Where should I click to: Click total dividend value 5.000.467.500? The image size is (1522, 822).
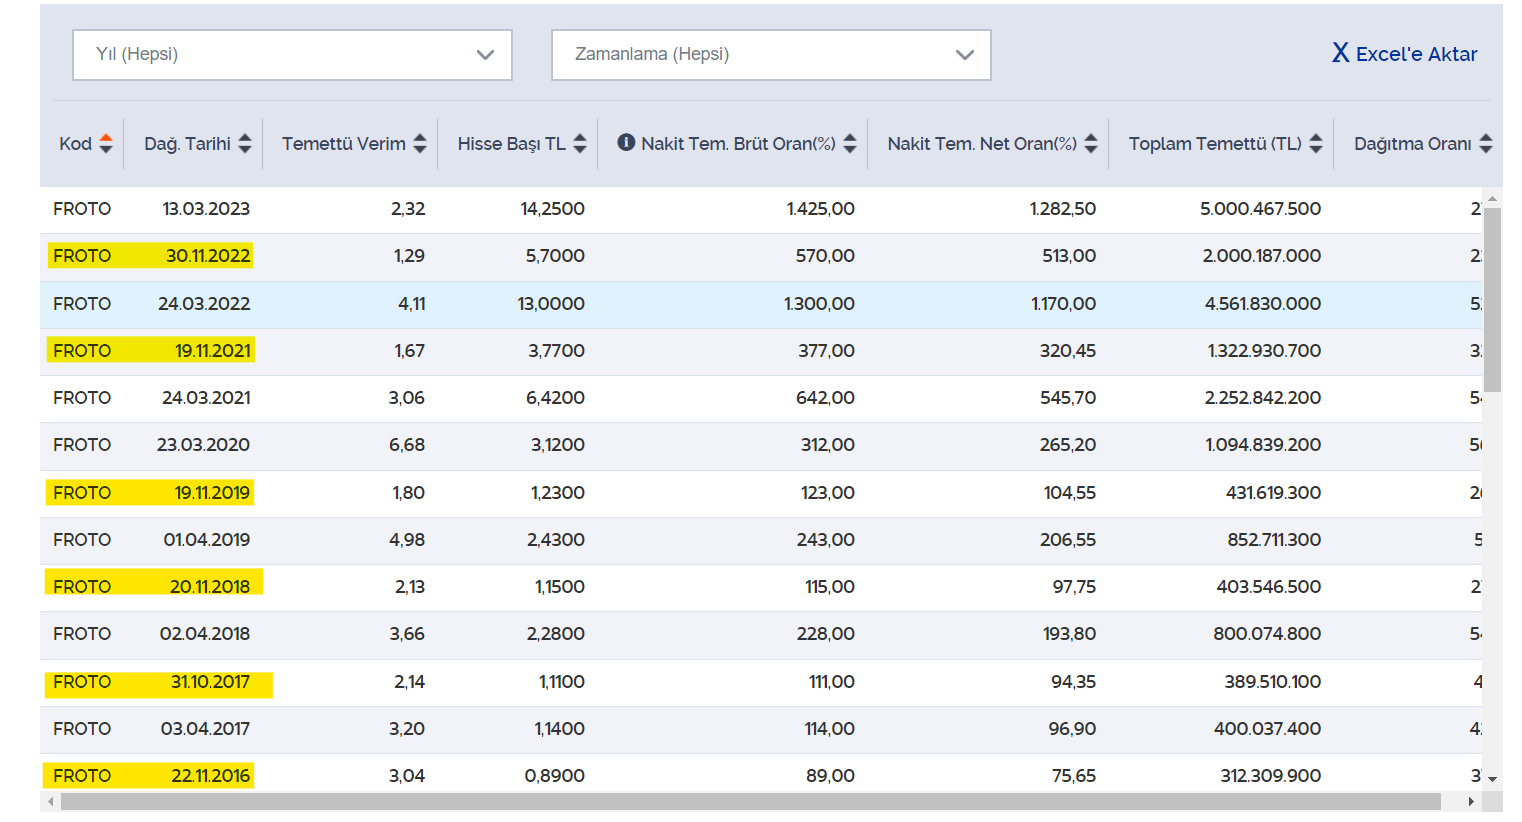pos(1260,209)
